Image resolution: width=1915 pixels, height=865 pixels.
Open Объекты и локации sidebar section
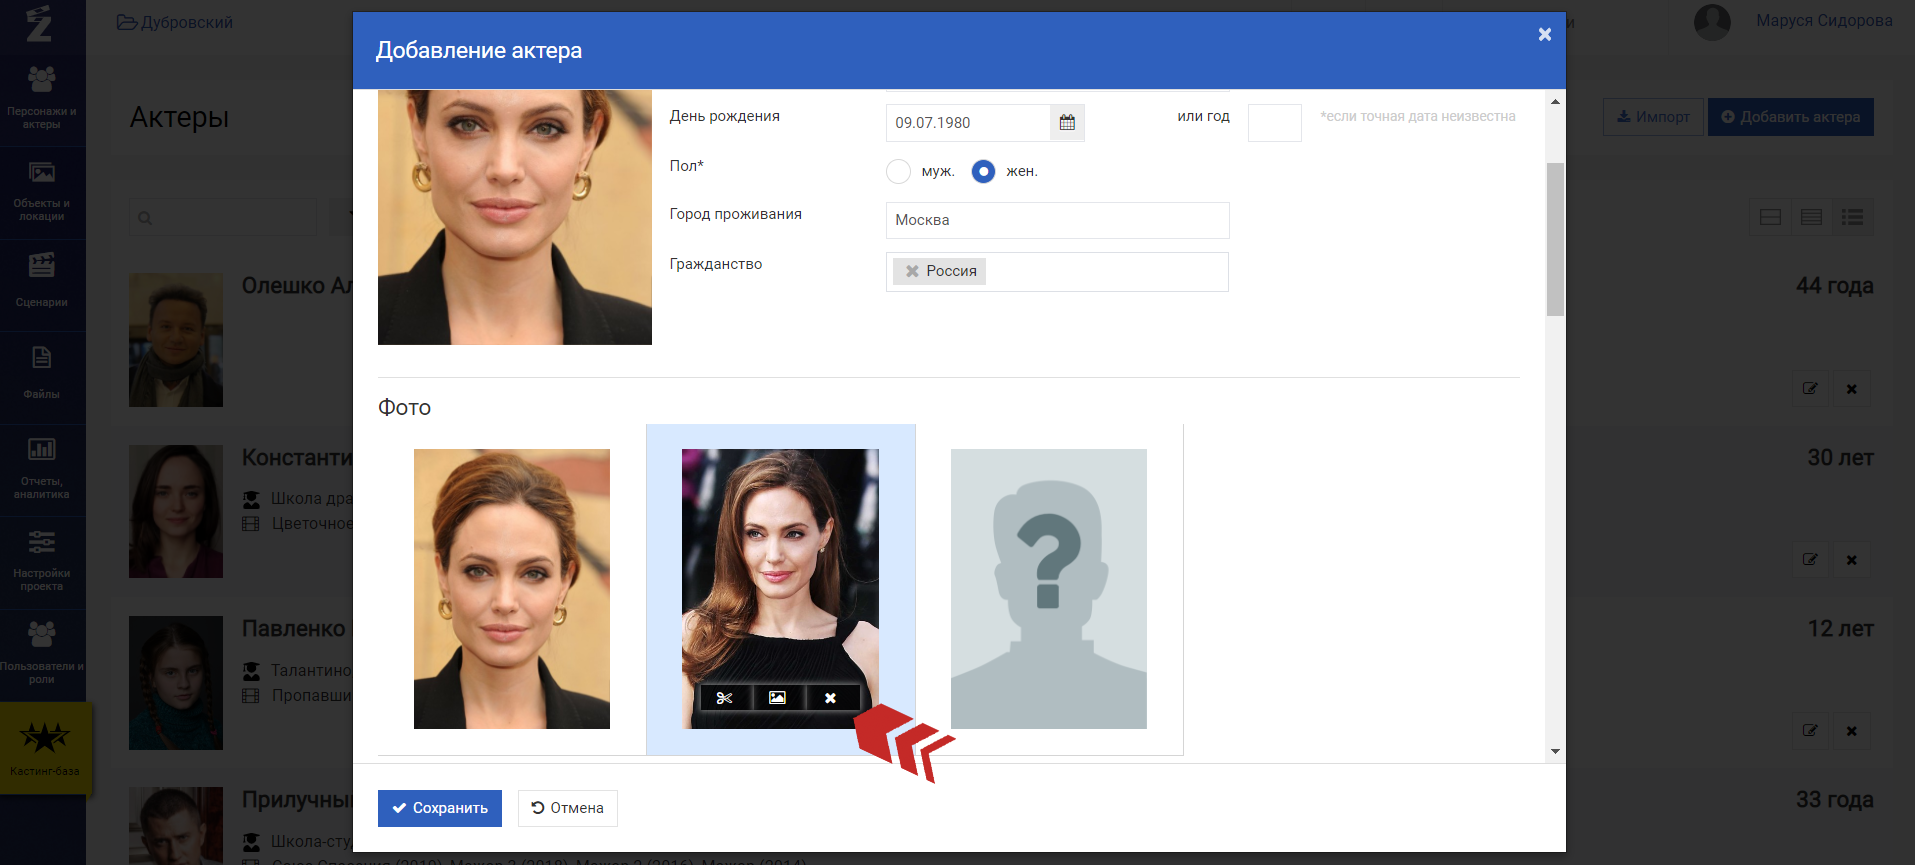click(42, 192)
